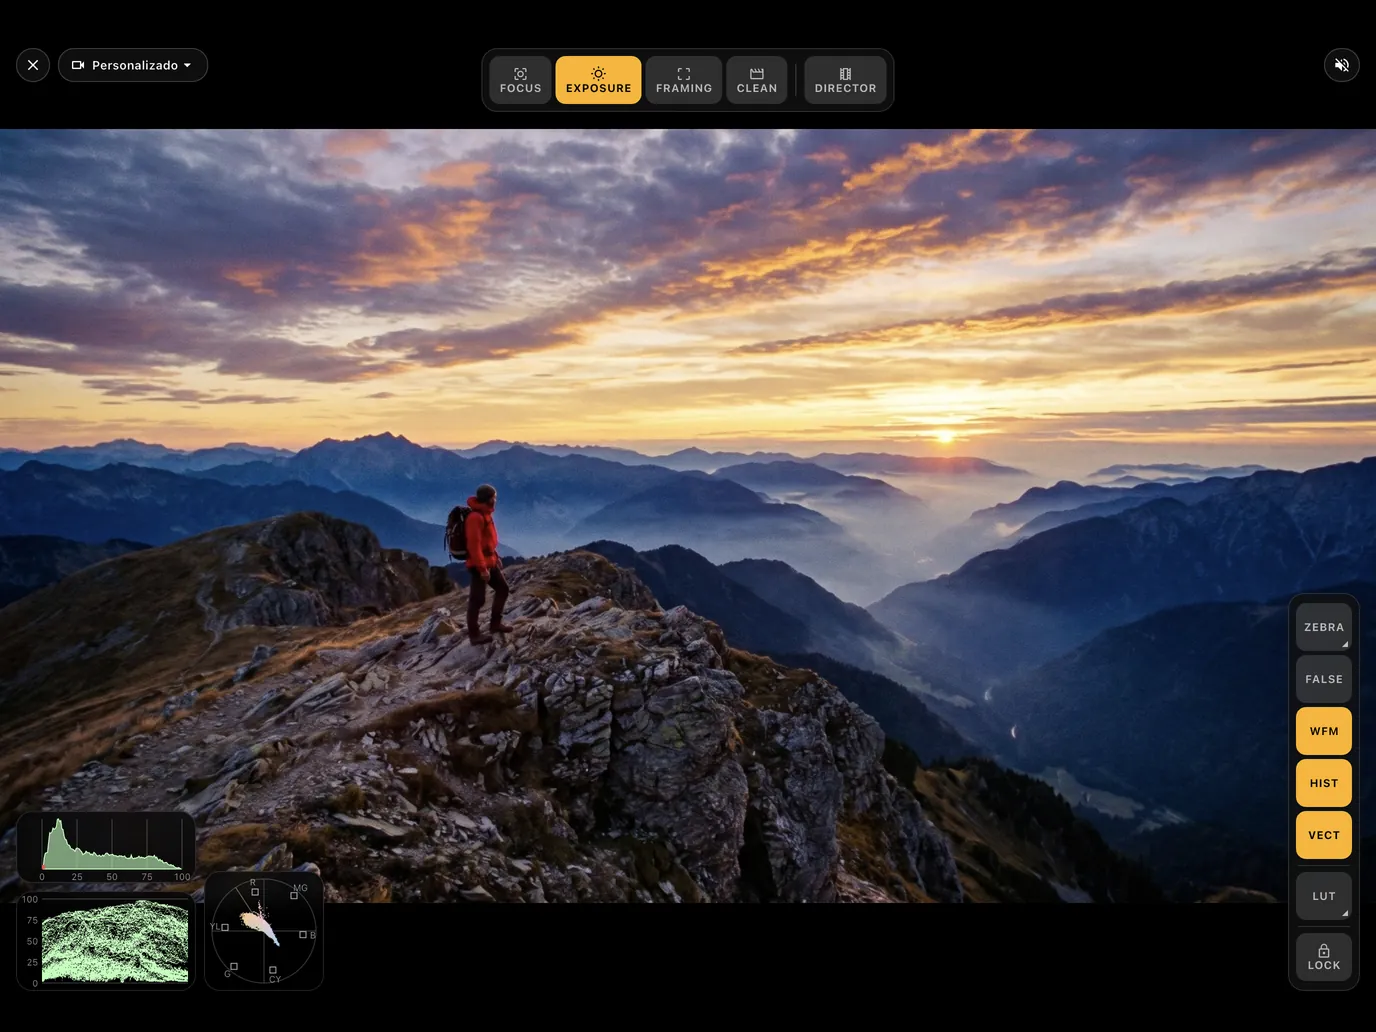This screenshot has height=1032, width=1376.
Task: Expand the LUT options corner arrow
Action: (x=1345, y=913)
